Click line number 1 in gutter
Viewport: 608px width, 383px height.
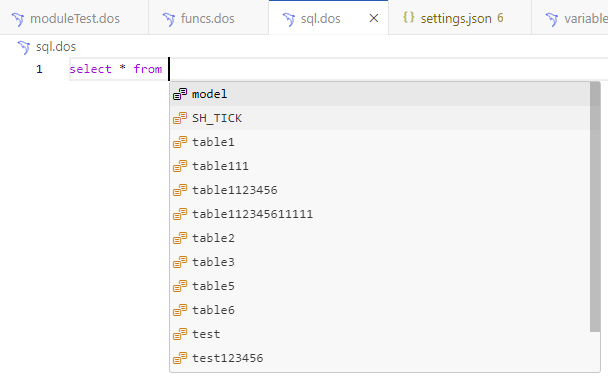click(x=39, y=69)
